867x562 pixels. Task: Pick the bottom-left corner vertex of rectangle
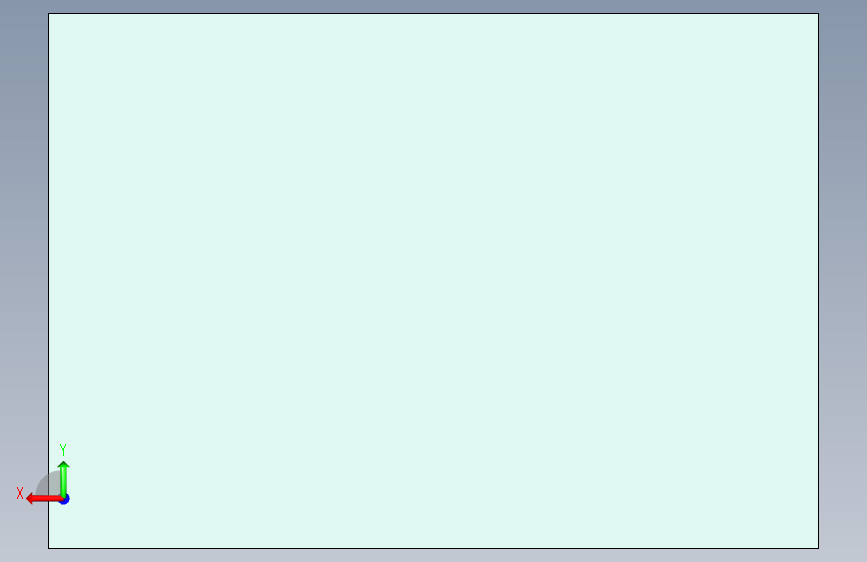pyautogui.click(x=49, y=548)
